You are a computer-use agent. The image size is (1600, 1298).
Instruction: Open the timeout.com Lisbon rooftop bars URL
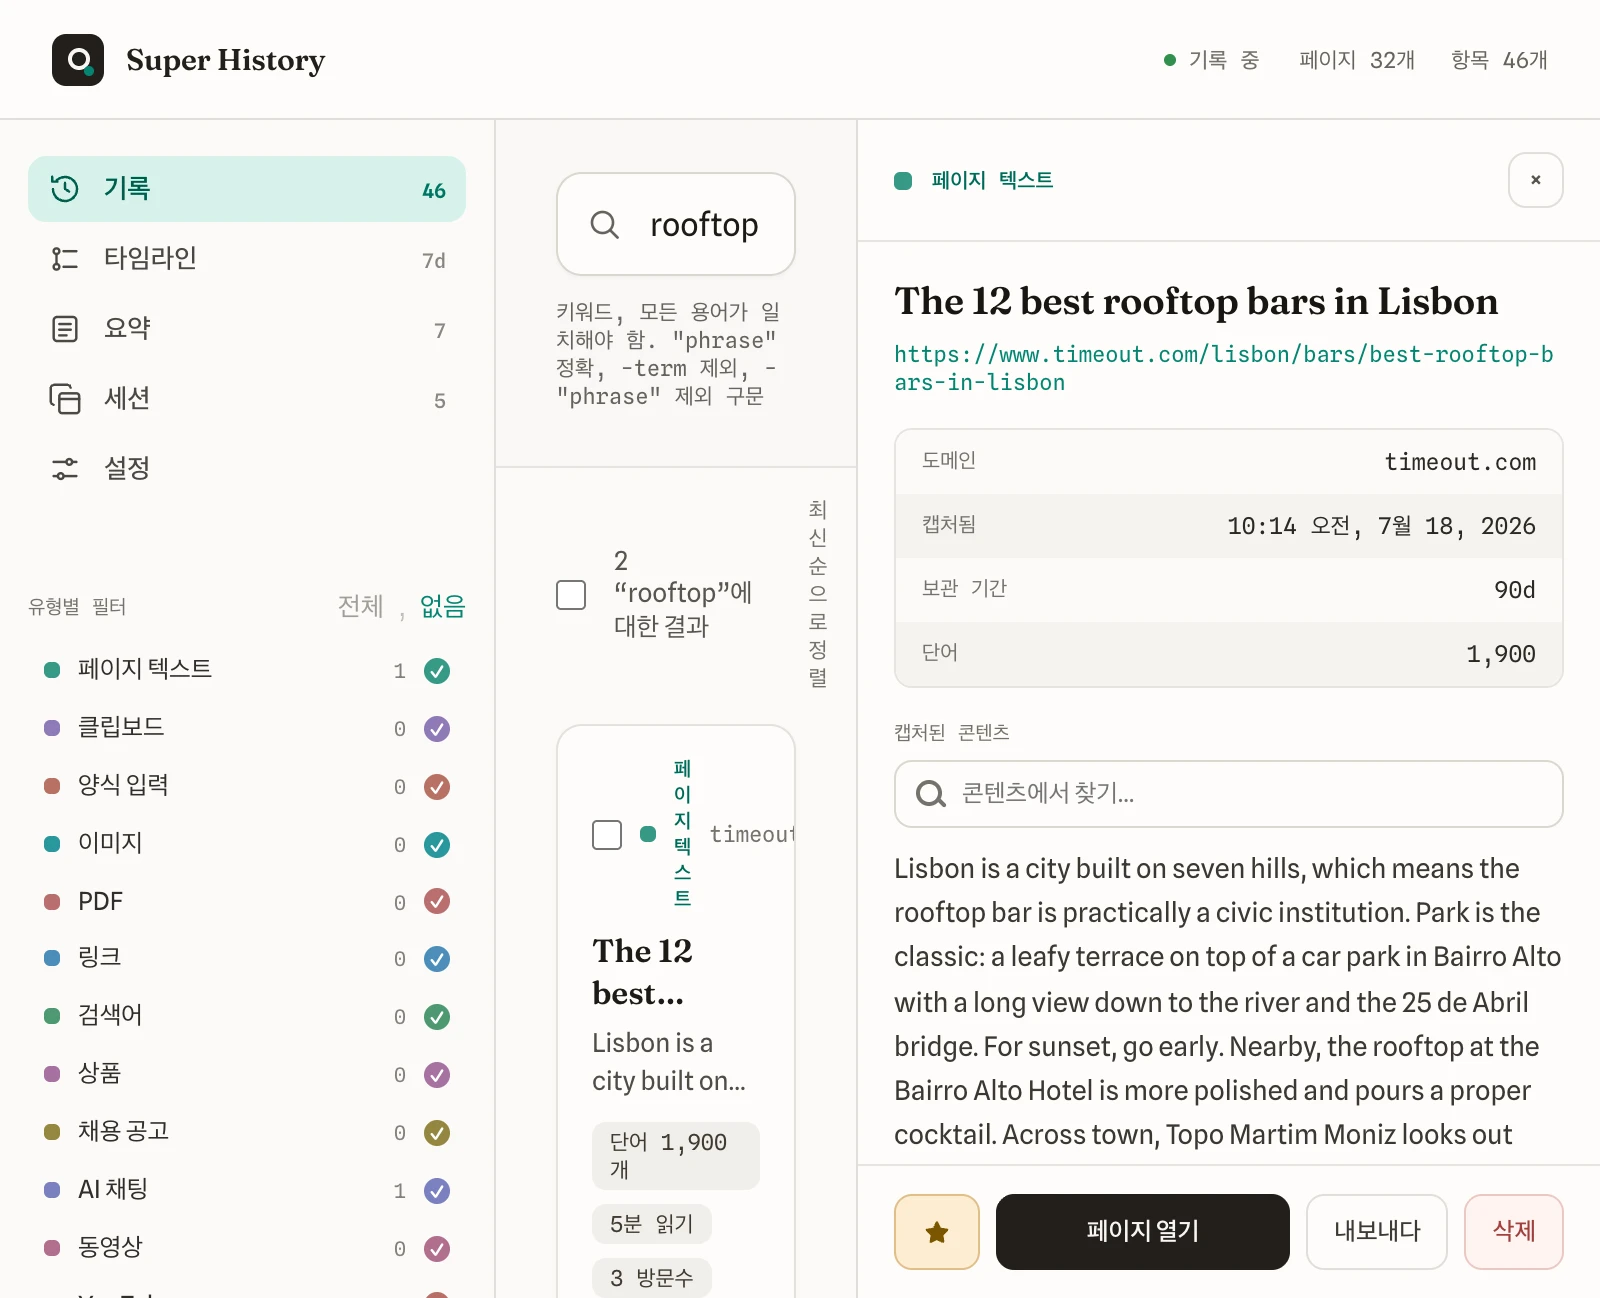click(x=1224, y=368)
